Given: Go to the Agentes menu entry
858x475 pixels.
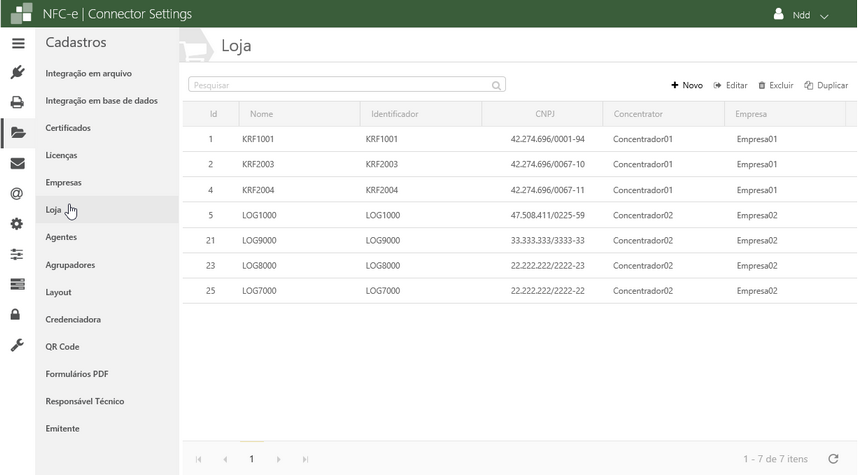Looking at the screenshot, I should point(61,237).
